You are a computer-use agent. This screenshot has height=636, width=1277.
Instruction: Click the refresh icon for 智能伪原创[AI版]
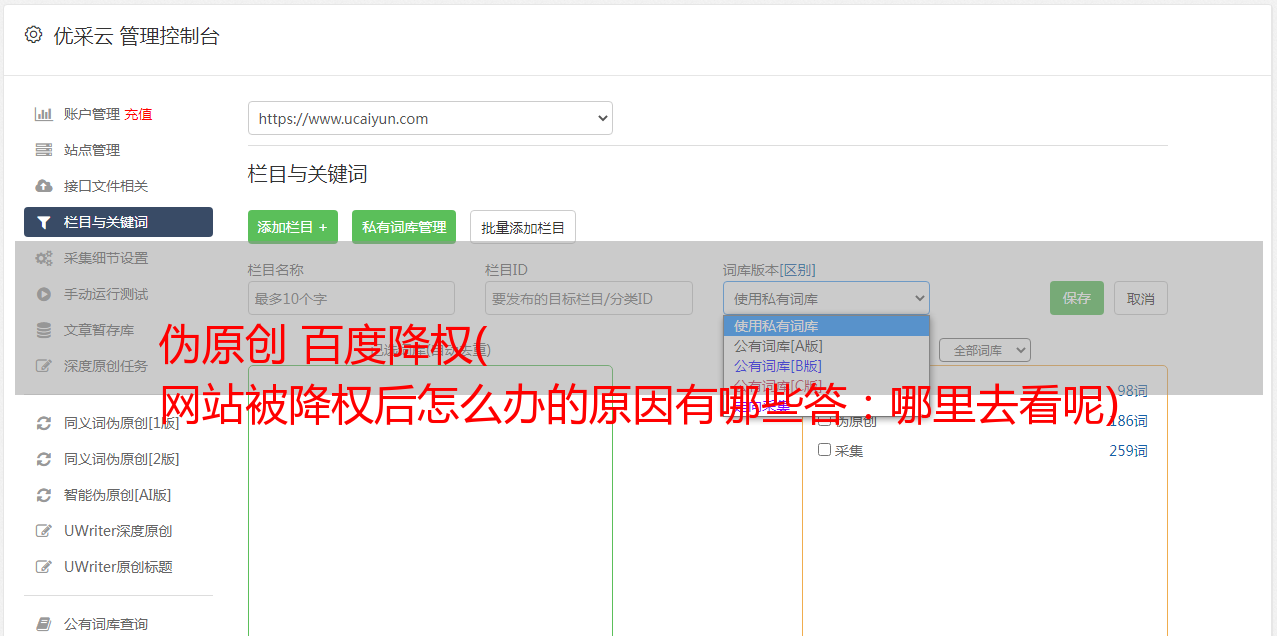[x=44, y=495]
